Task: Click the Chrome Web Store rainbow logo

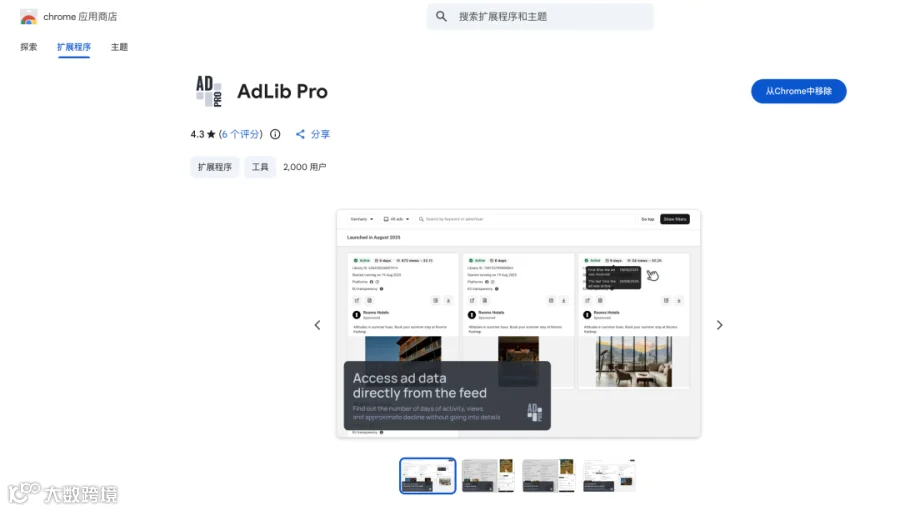Action: click(x=29, y=17)
